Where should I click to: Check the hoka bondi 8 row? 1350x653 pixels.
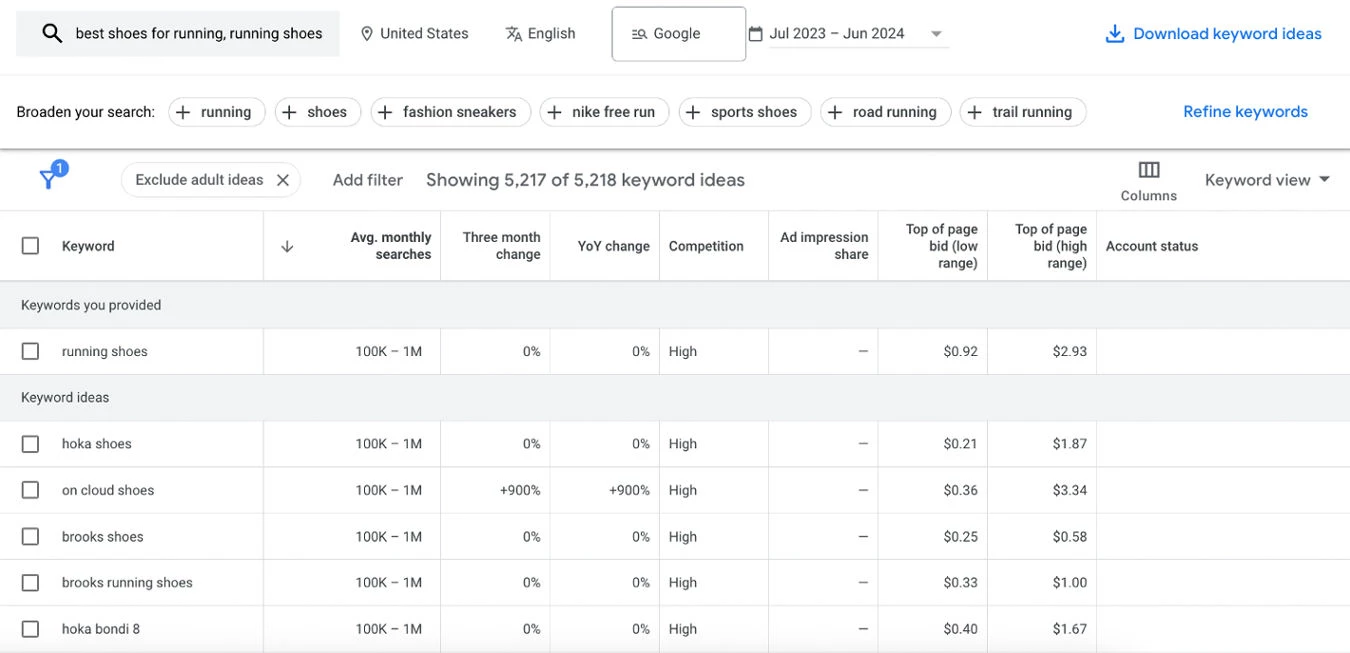[x=31, y=629]
